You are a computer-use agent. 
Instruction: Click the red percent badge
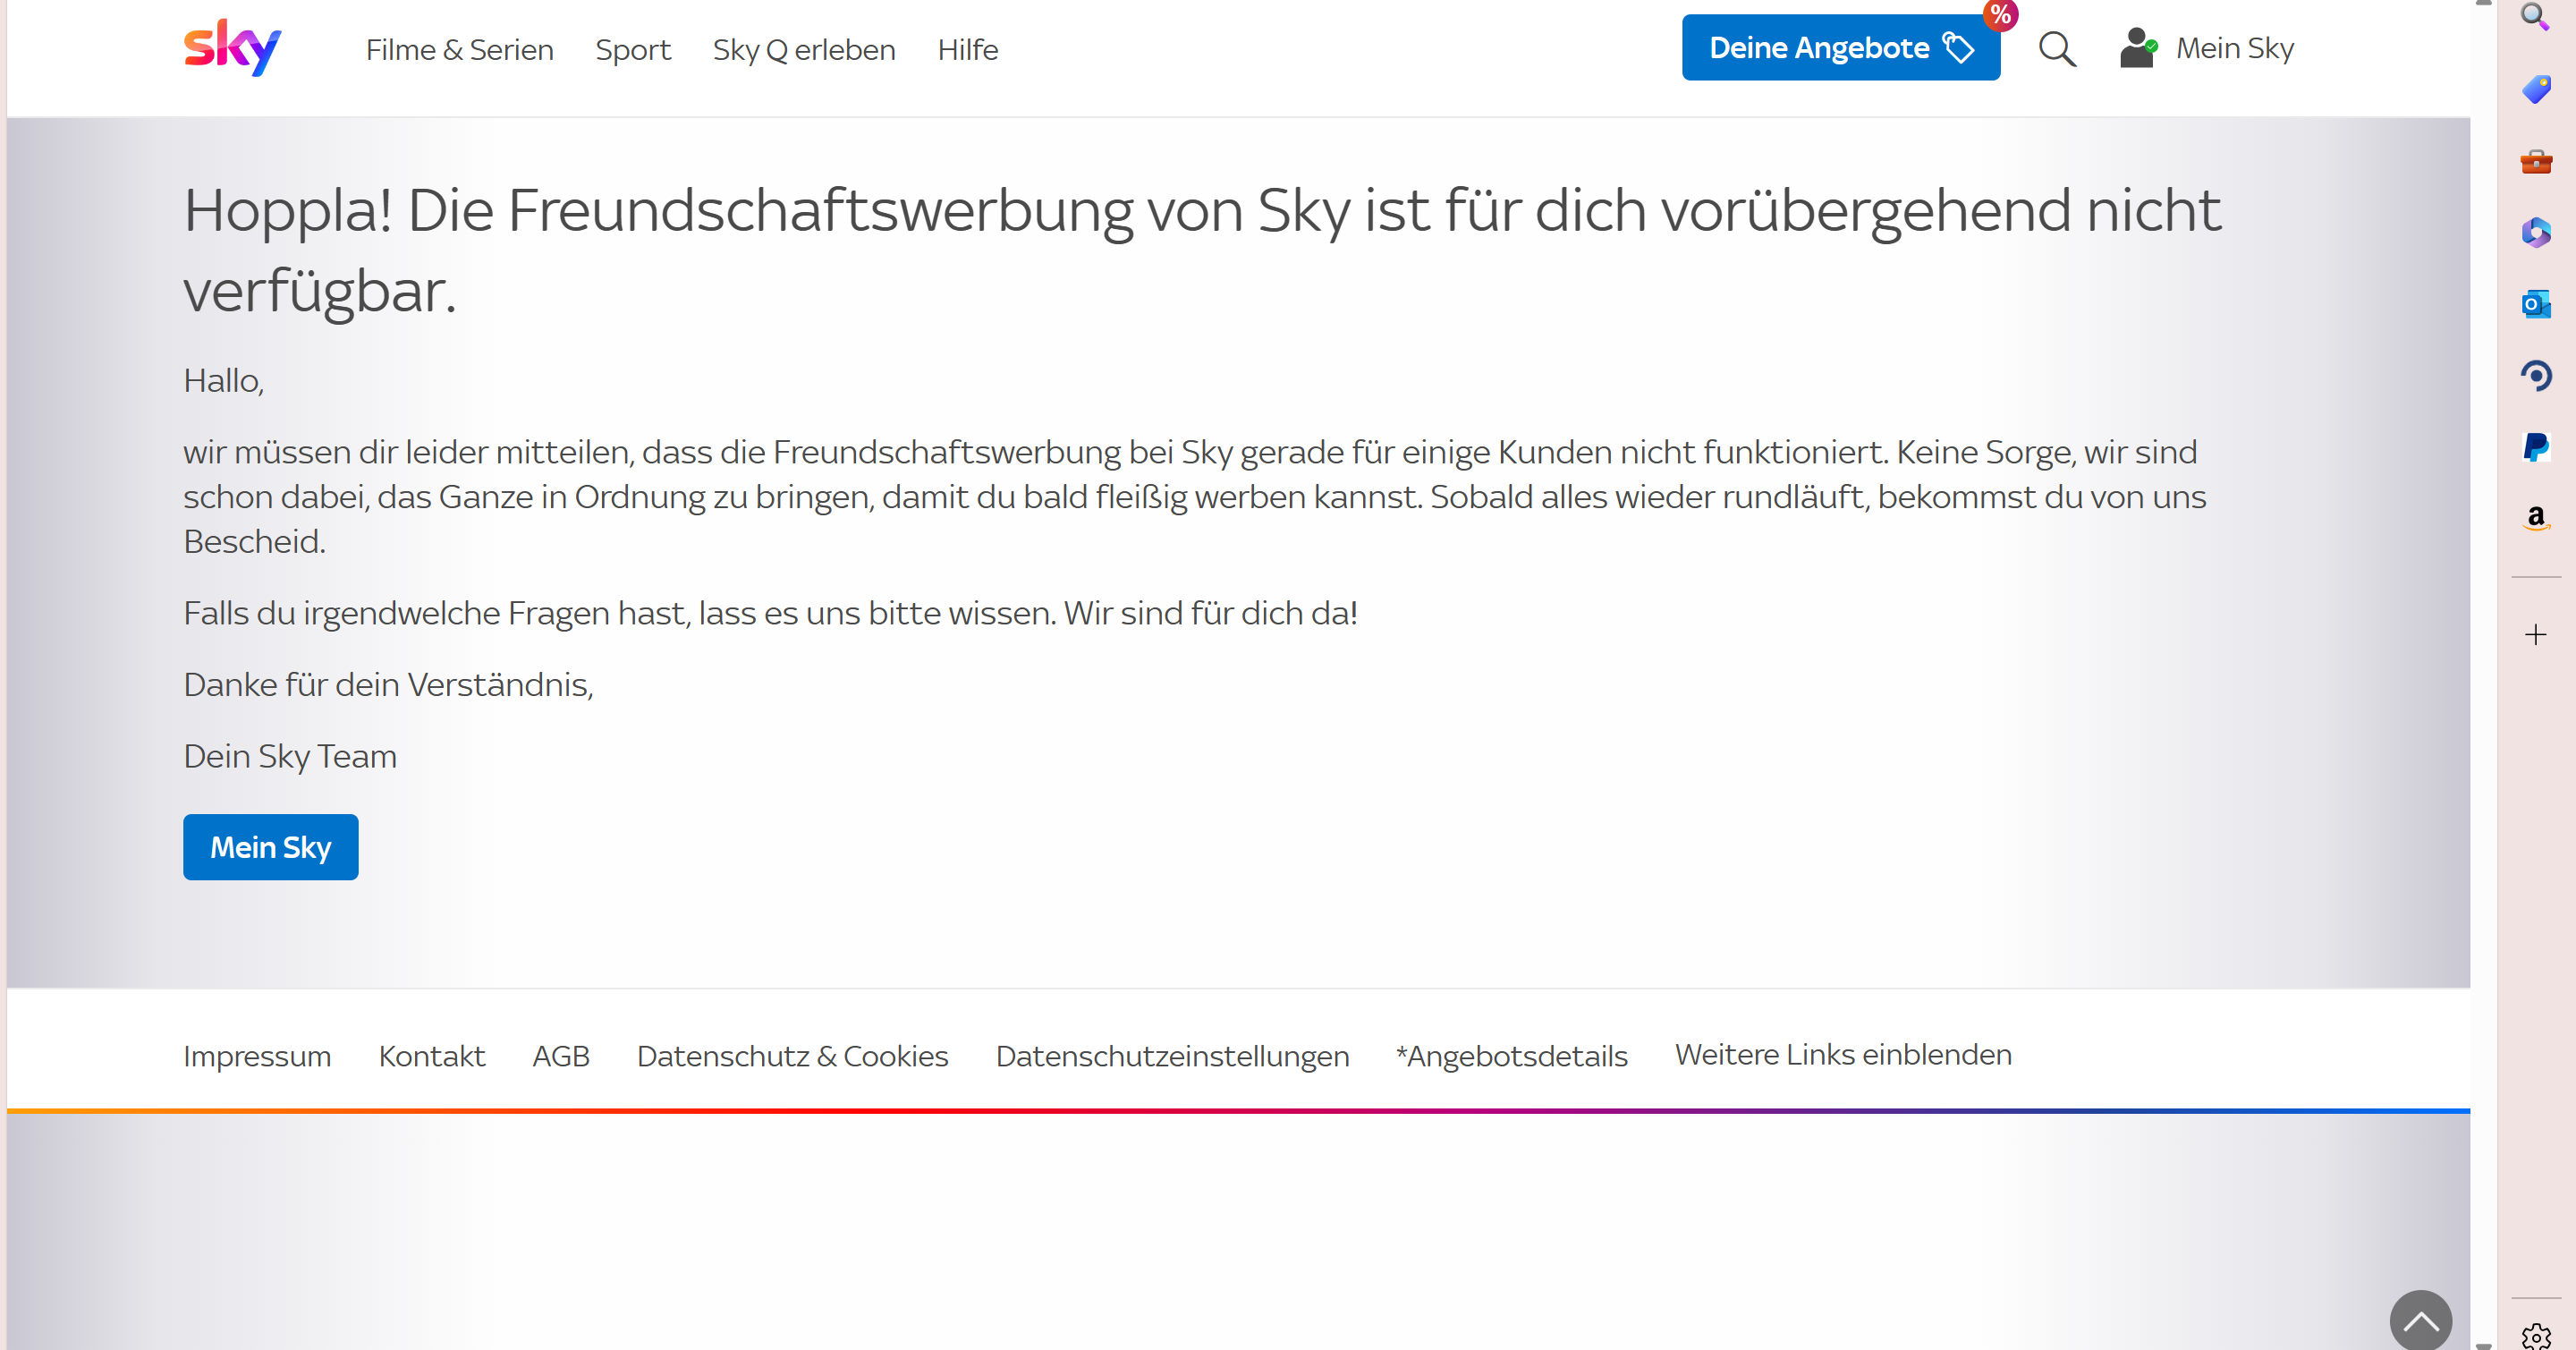[x=2000, y=14]
